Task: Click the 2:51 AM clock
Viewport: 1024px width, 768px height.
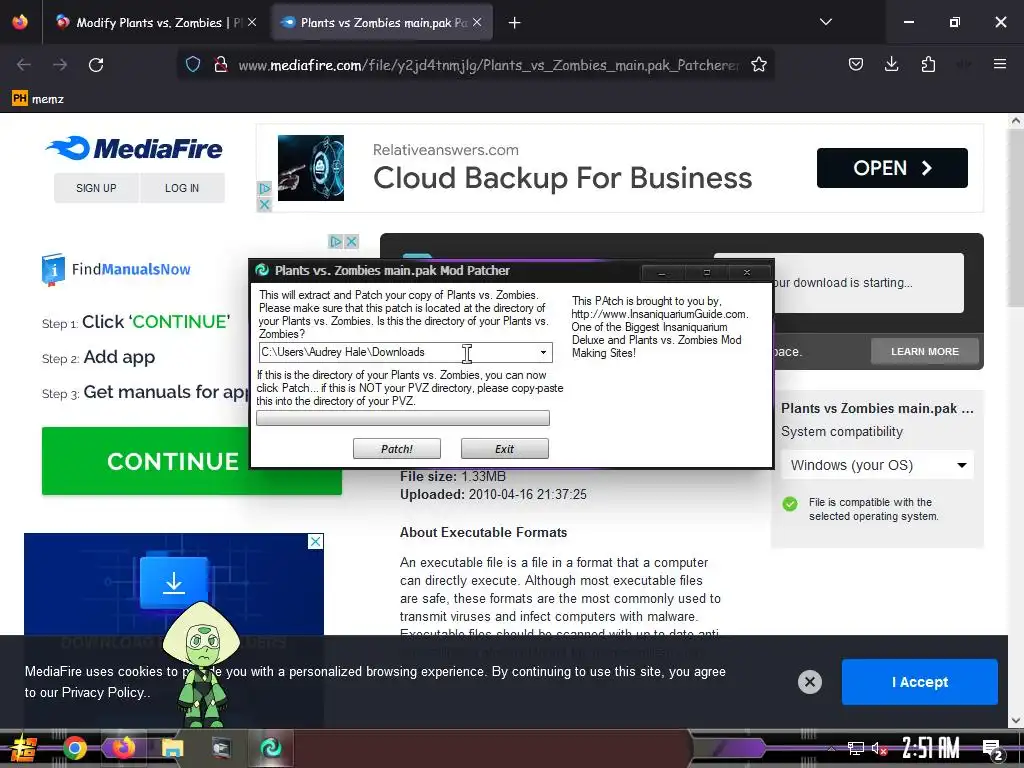Action: 931,748
